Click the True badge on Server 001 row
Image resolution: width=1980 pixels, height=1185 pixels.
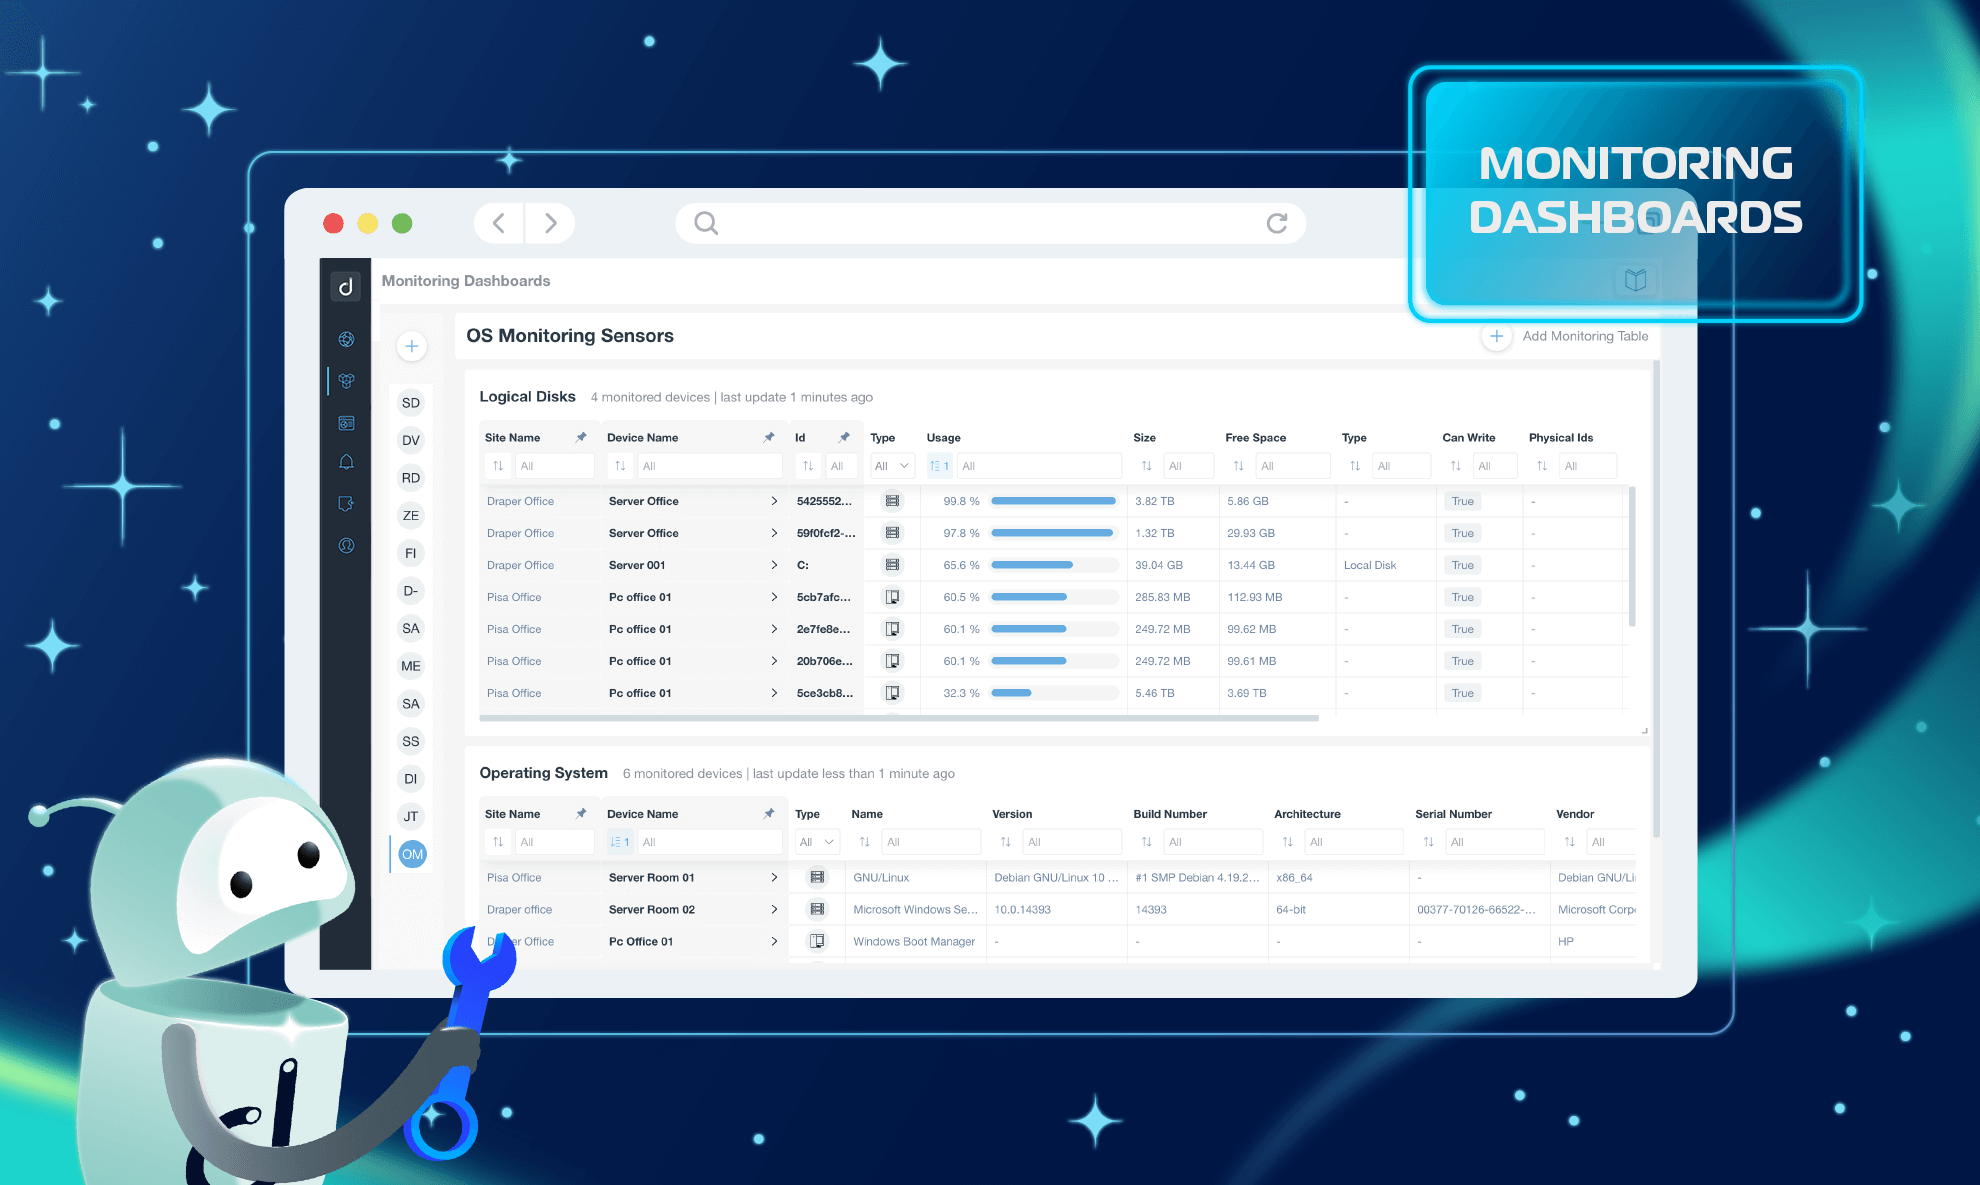(1462, 565)
